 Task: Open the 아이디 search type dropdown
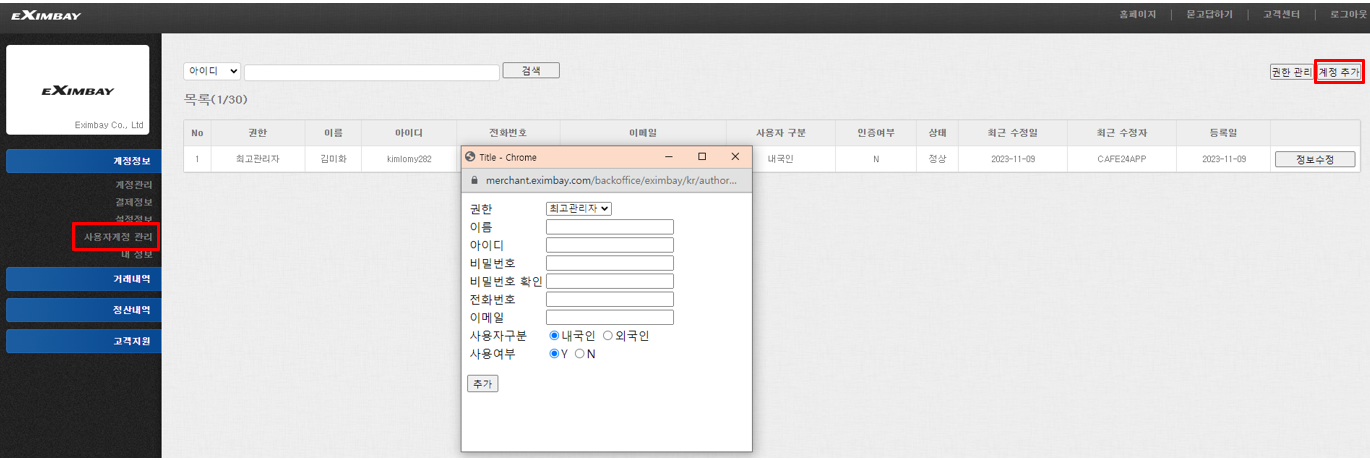212,71
